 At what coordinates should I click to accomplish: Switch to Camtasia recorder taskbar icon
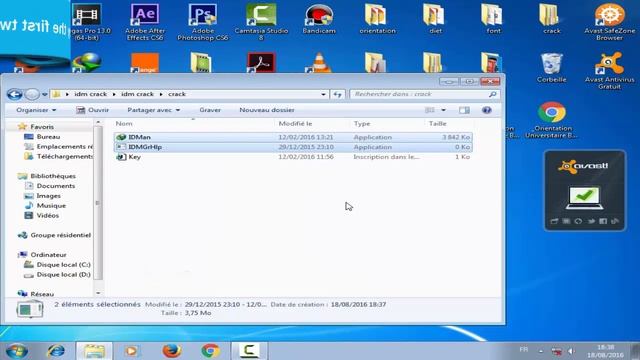tap(249, 351)
